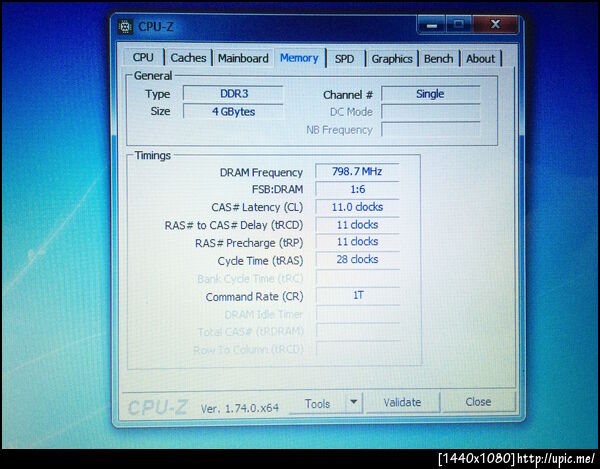This screenshot has width=600, height=469.
Task: Click the 28 clocks tRAS value
Action: [357, 259]
